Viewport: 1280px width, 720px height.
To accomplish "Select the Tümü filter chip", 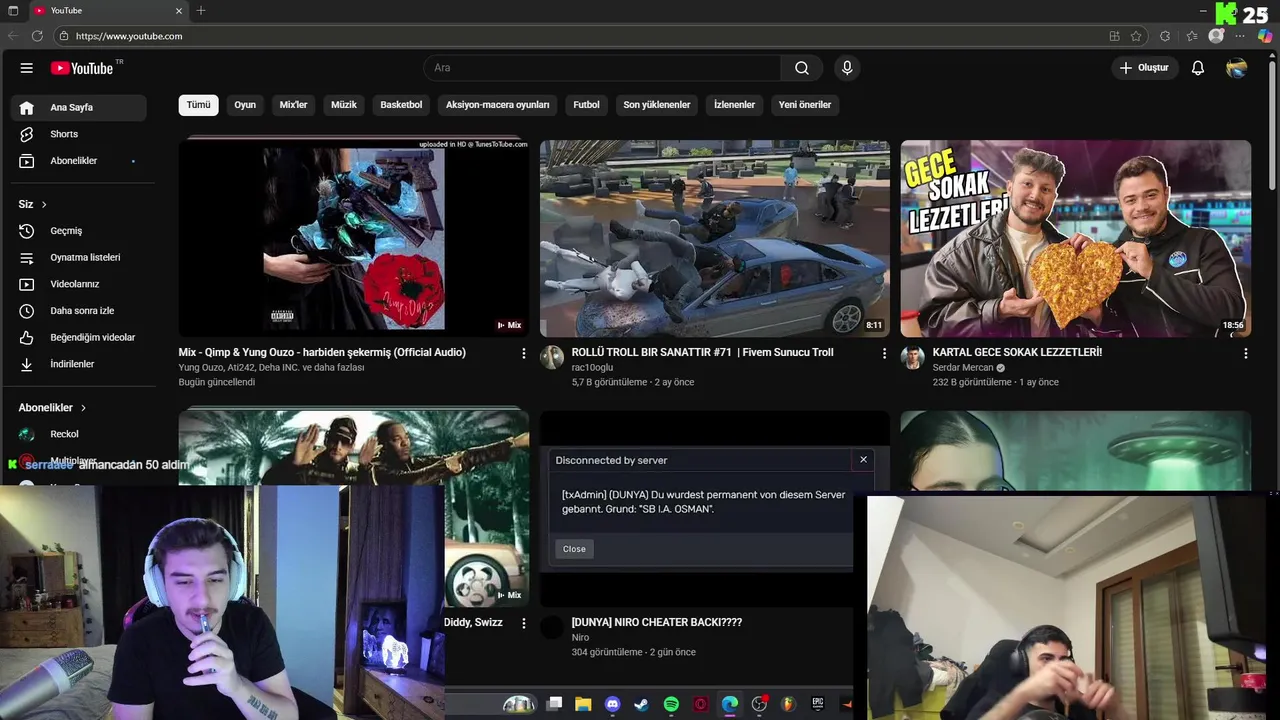I will [198, 105].
